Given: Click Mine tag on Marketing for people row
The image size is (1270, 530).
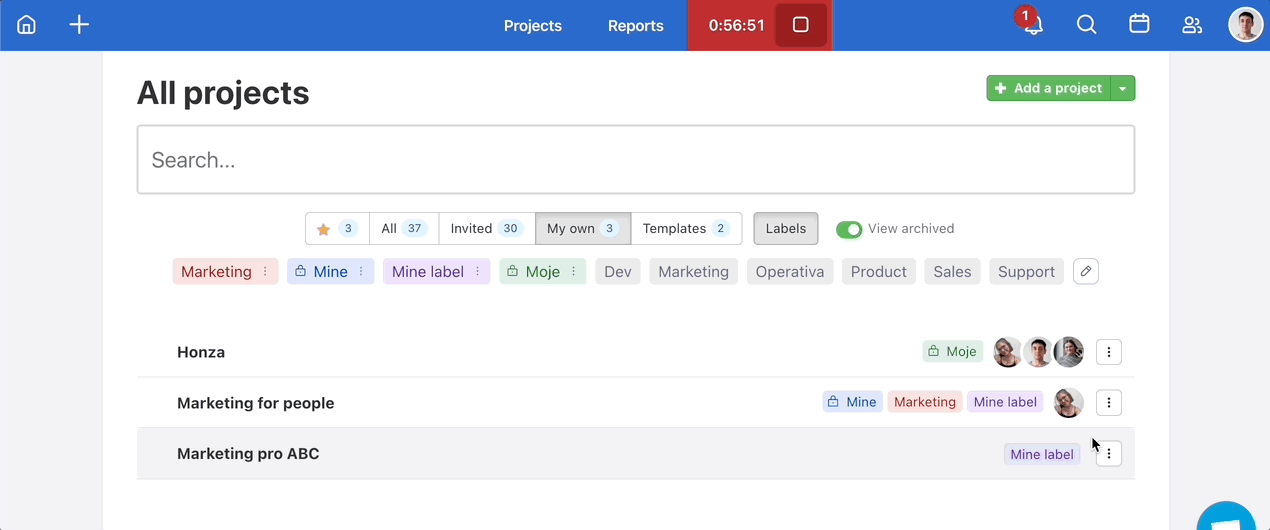Looking at the screenshot, I should pyautogui.click(x=852, y=402).
